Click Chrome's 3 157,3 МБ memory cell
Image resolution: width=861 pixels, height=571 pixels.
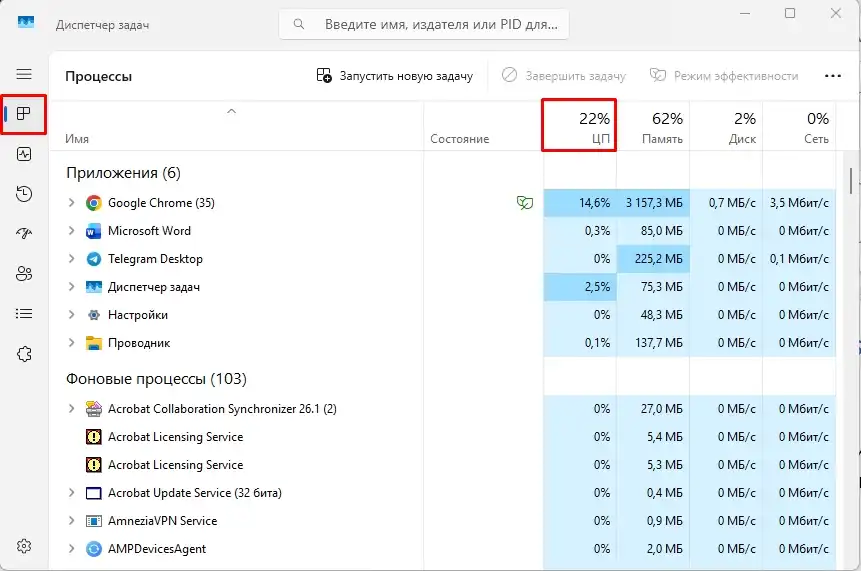coord(653,203)
